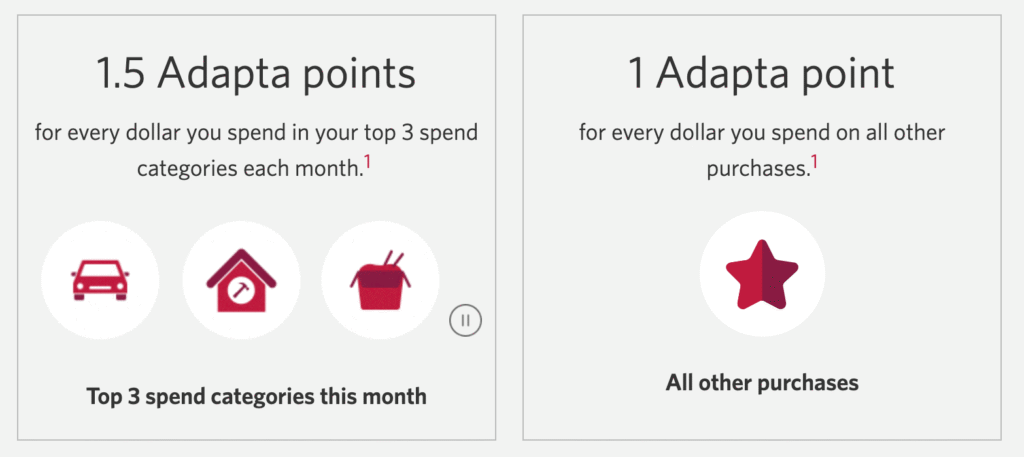
Task: Click the red car category icon
Action: [x=100, y=280]
